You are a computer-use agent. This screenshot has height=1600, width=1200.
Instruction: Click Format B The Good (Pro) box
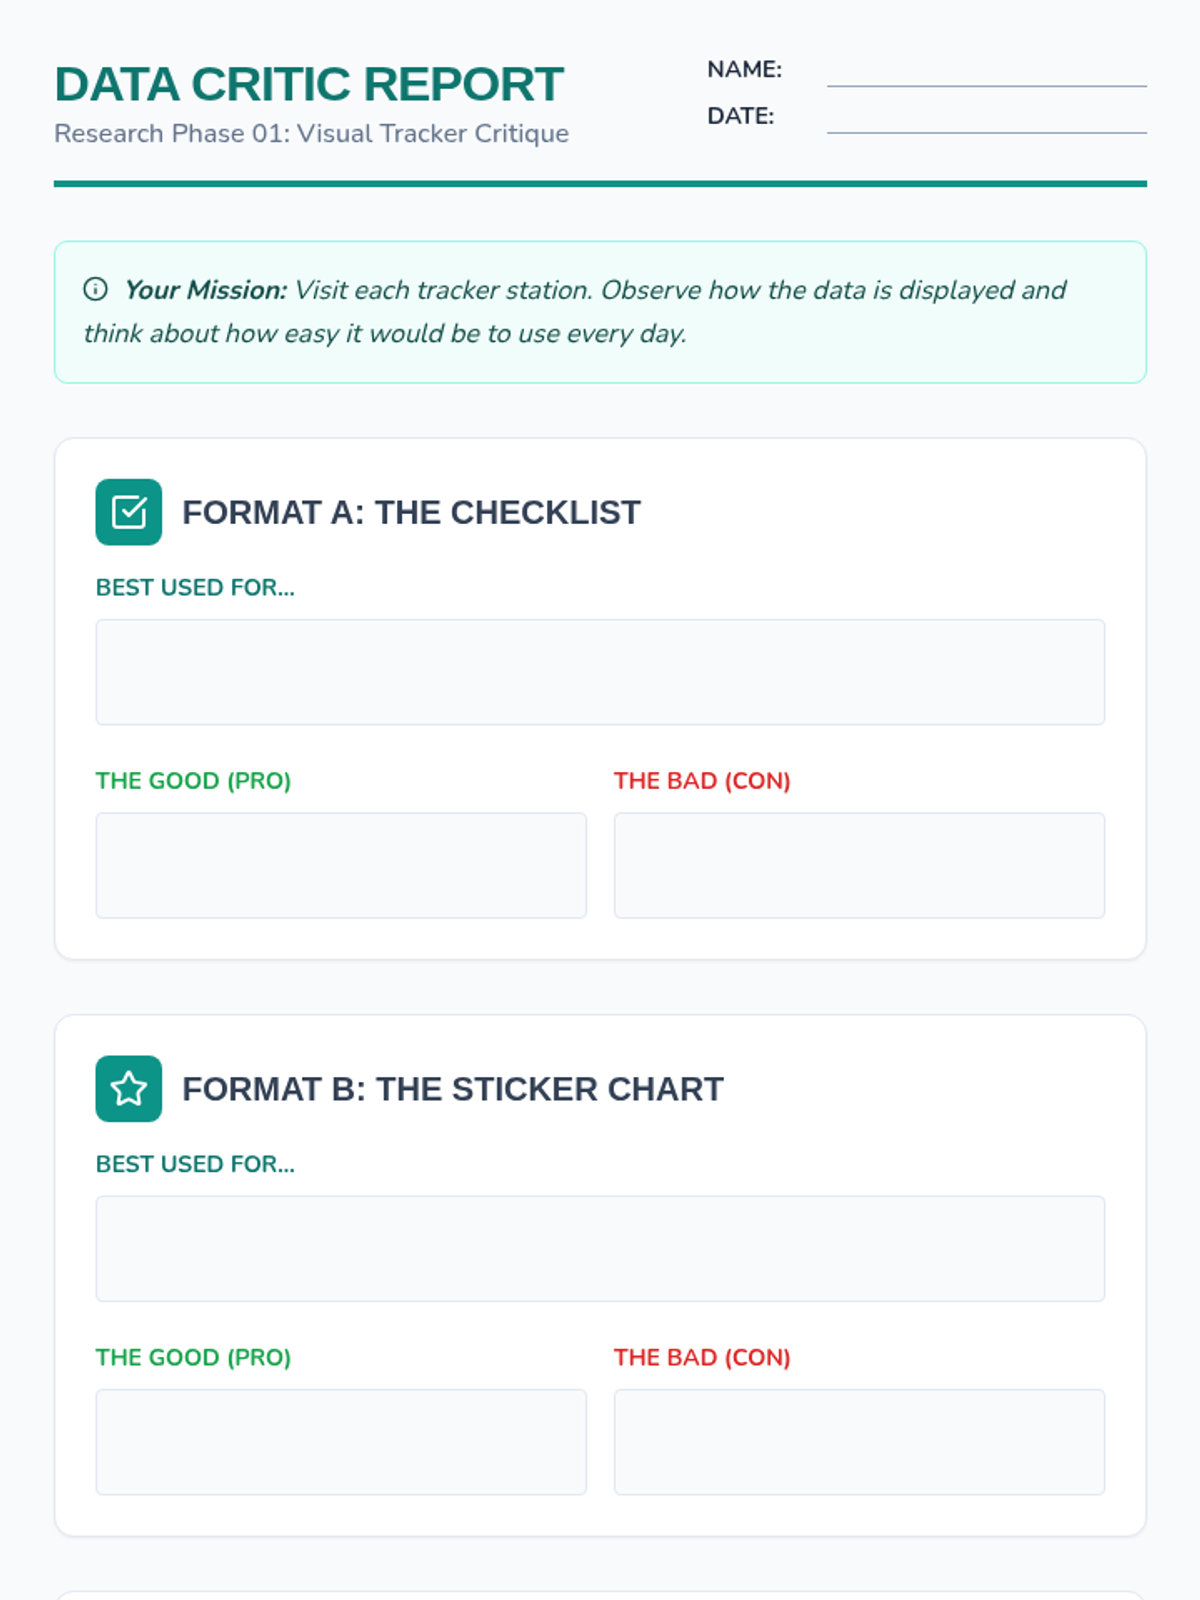tap(341, 1442)
